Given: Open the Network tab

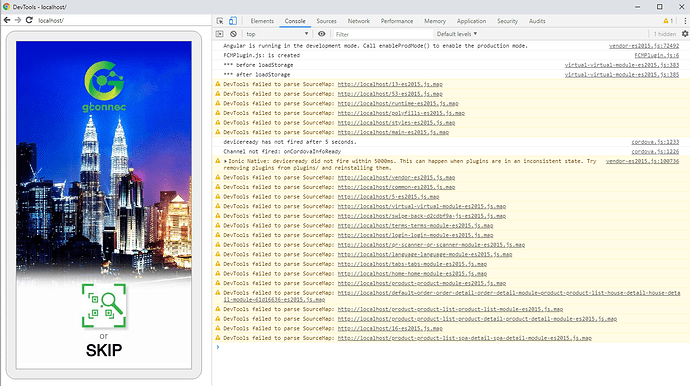Looking at the screenshot, I should pyautogui.click(x=359, y=21).
